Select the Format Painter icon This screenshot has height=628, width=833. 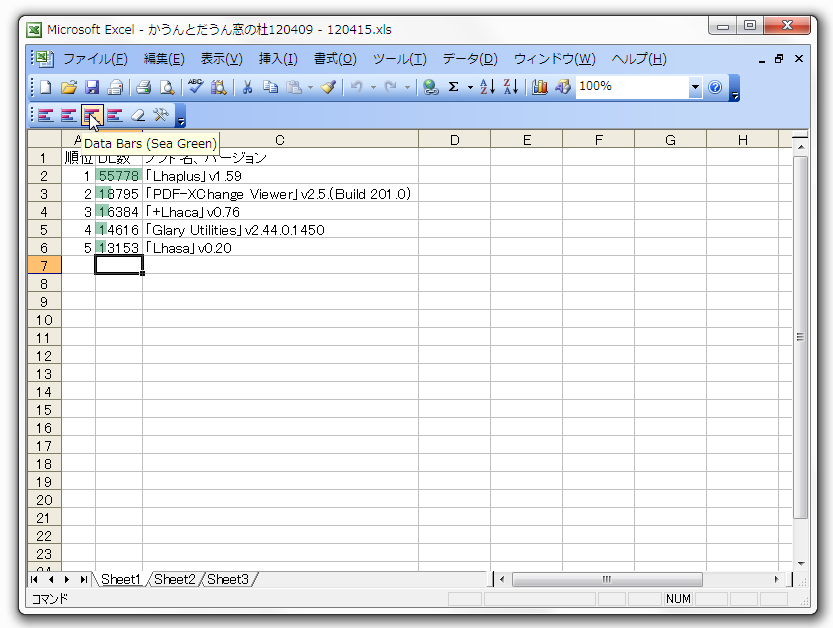[x=328, y=88]
